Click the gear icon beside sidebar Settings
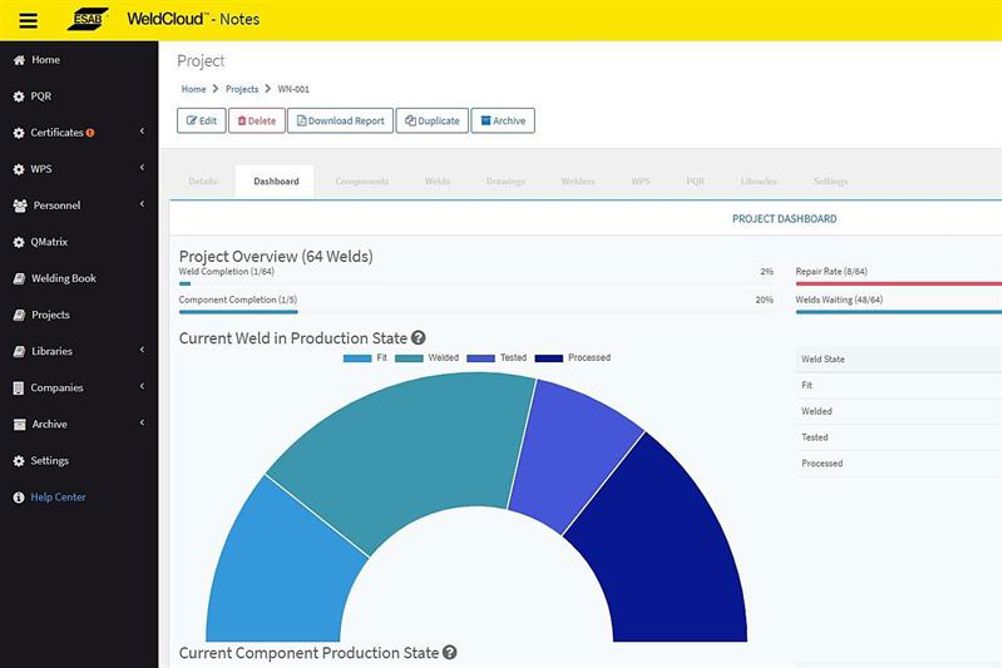 pos(19,461)
